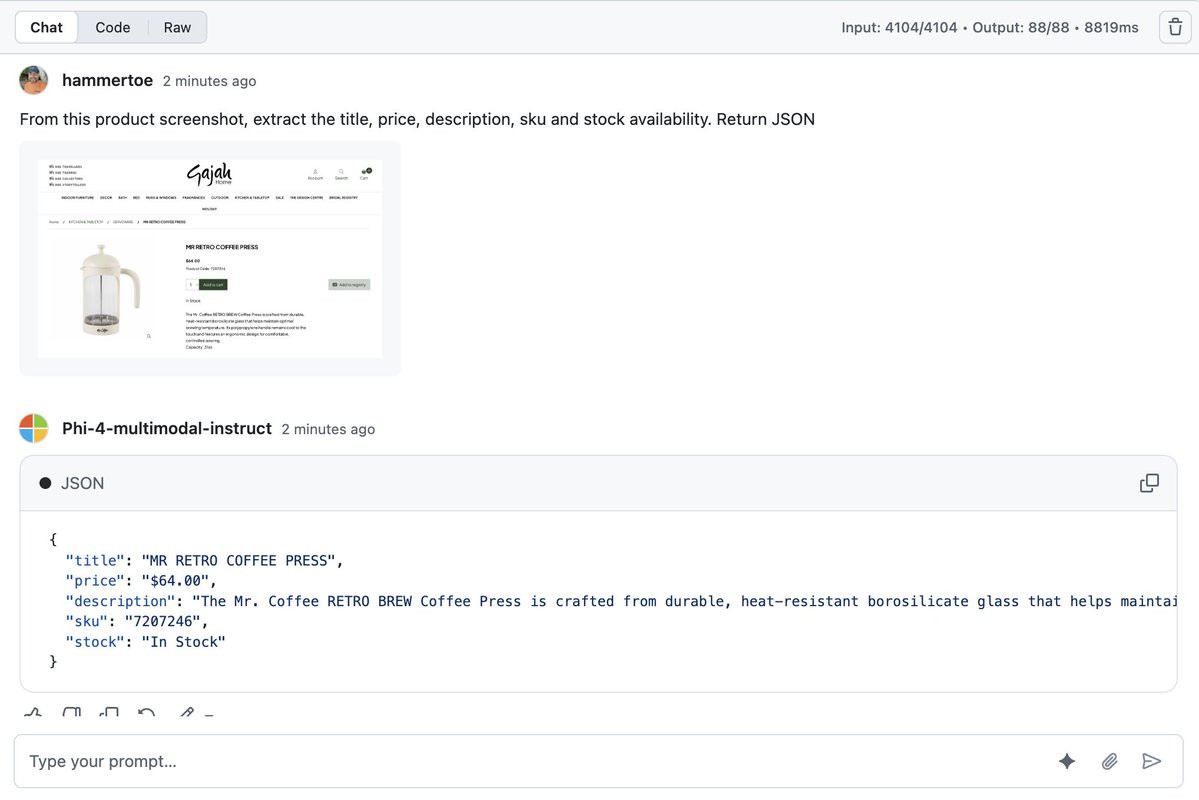The image size is (1199, 800).
Task: Click hammertoe's profile avatar
Action: pyautogui.click(x=34, y=80)
